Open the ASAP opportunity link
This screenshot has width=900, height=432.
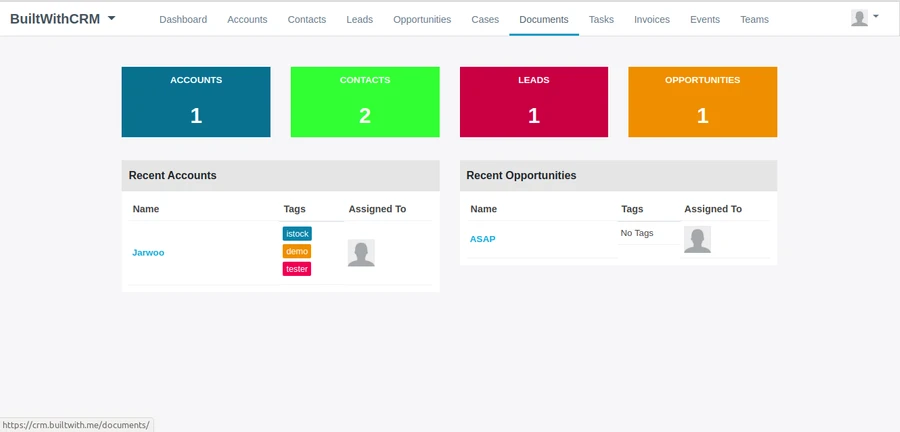coord(482,239)
